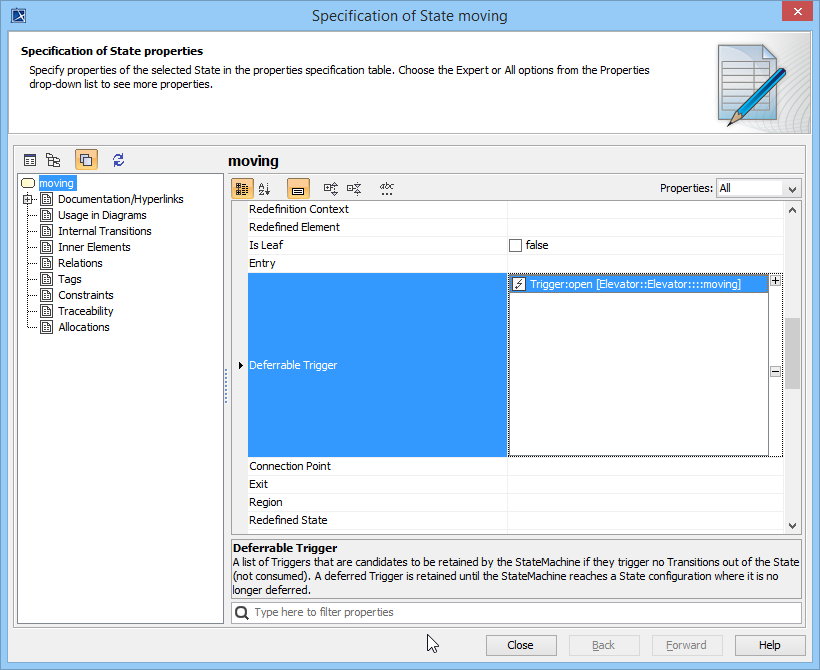
Task: Expand the Documentation/Hyperlinks tree node
Action: (x=28, y=199)
